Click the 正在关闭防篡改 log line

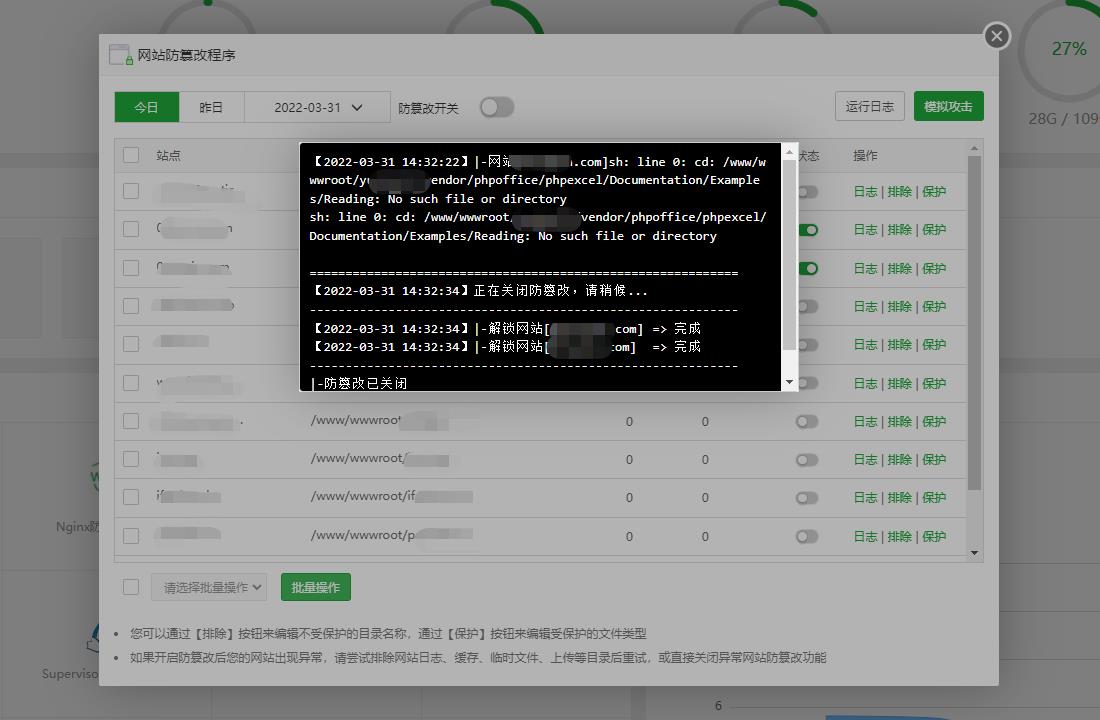(x=478, y=291)
